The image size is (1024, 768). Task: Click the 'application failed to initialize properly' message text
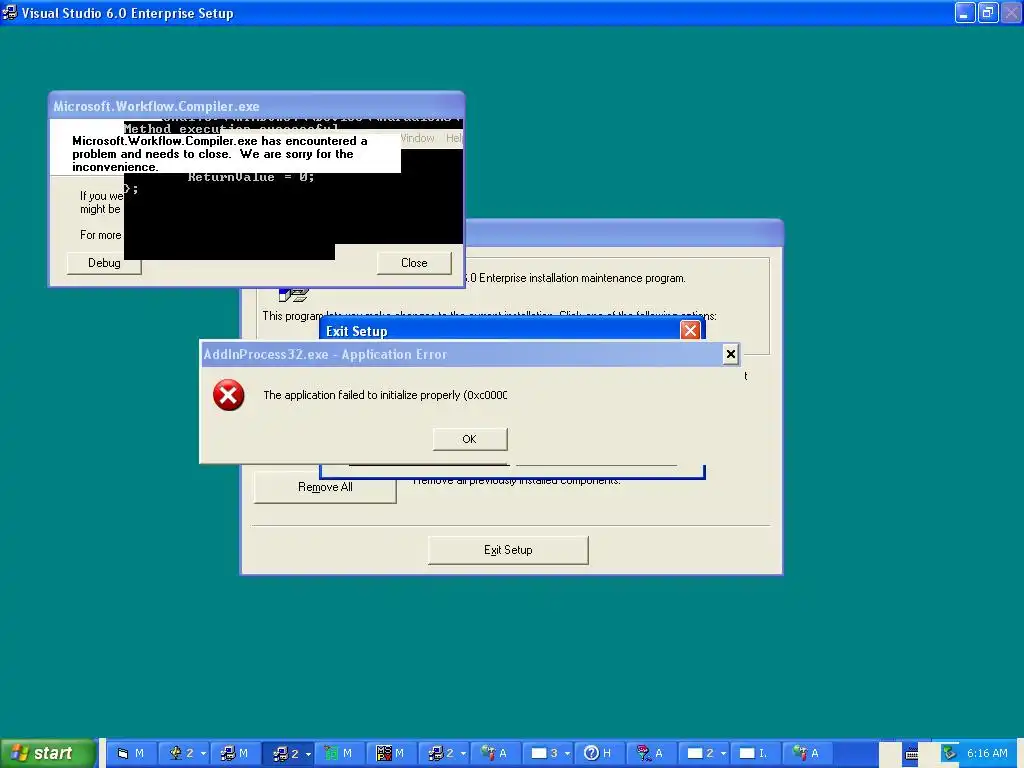click(385, 395)
